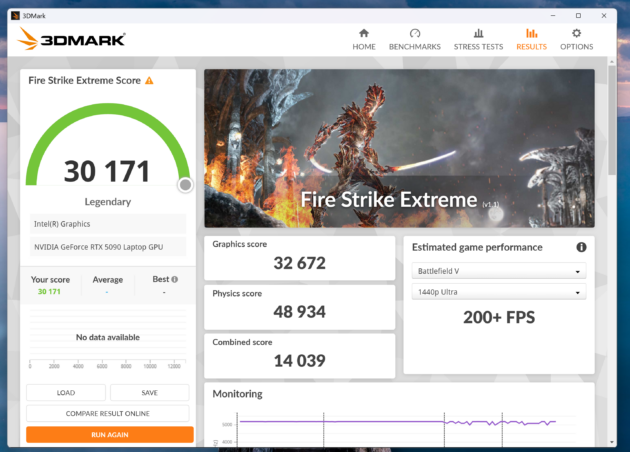Close the 3DMark window
630x452 pixels.
tap(603, 16)
